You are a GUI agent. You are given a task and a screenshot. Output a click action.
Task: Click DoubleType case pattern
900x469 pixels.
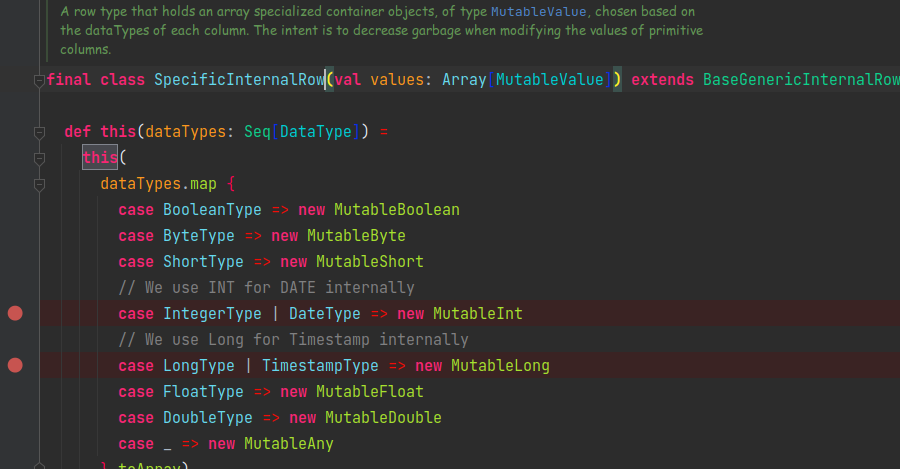(208, 417)
